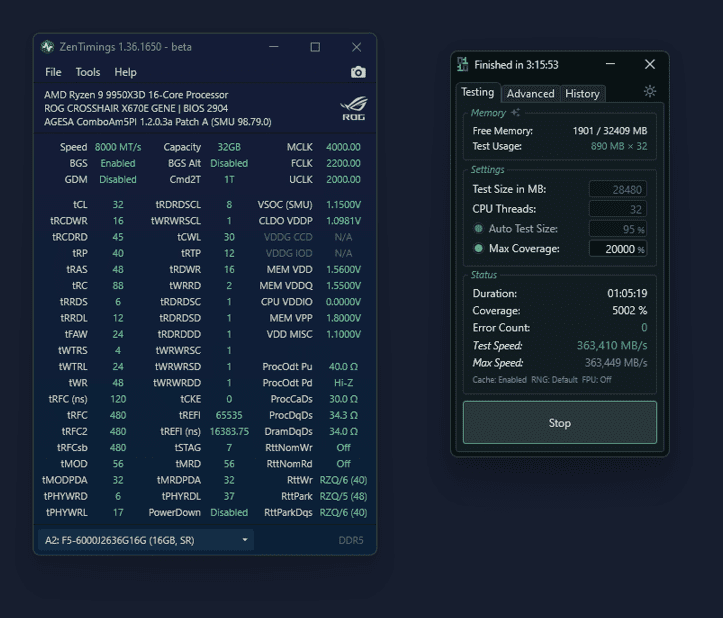Click the Max Speed 363,449 MB/s value
Image resolution: width=723 pixels, height=618 pixels.
(x=616, y=363)
